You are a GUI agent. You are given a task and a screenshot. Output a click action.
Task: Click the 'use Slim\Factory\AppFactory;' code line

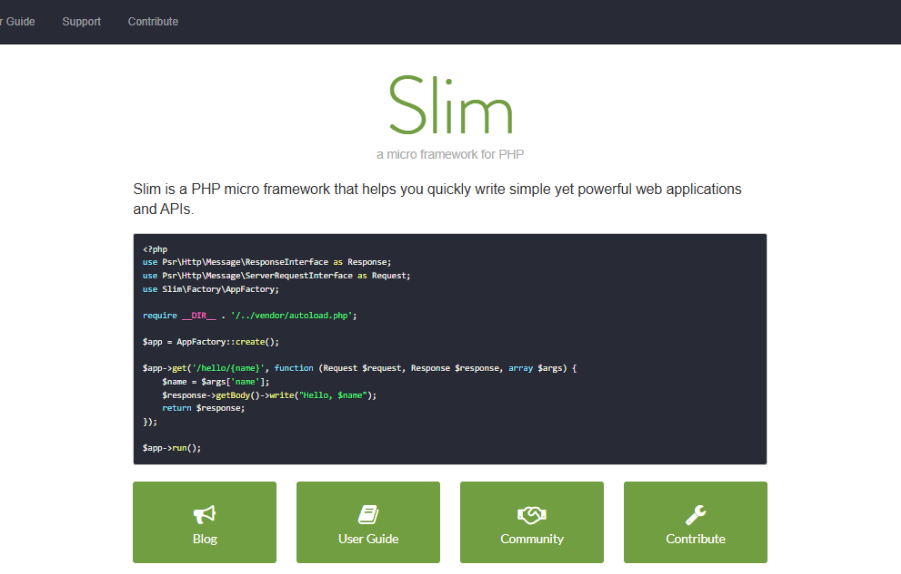pos(211,289)
